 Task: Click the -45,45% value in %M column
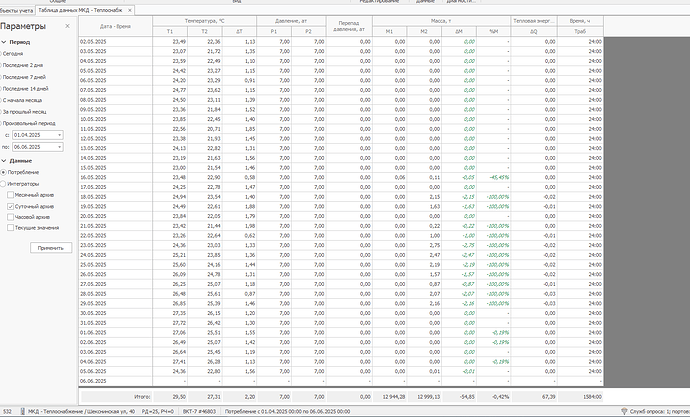pos(499,177)
